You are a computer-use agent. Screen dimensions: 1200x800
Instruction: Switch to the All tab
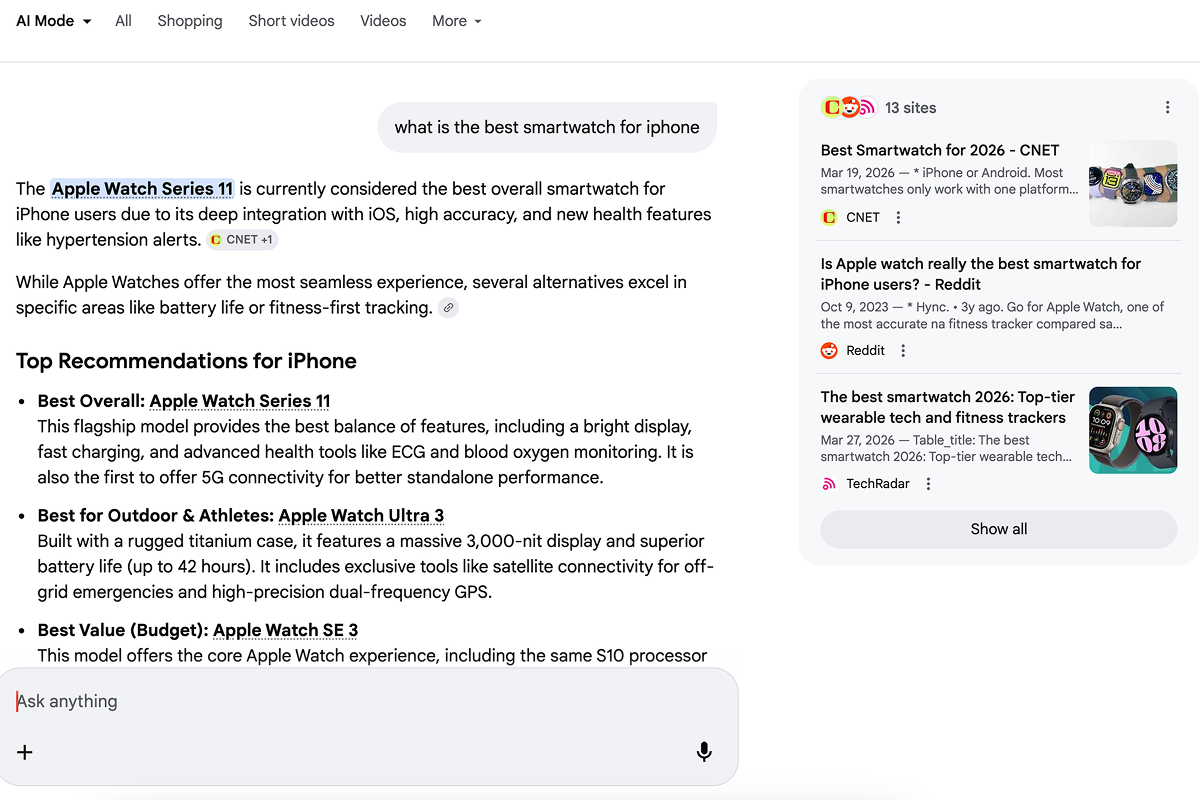pyautogui.click(x=123, y=20)
